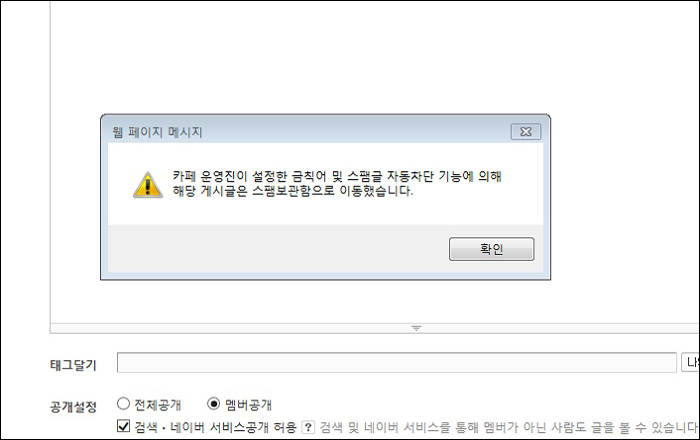Click the 태그달기 label
Image resolution: width=700 pixels, height=440 pixels.
(73, 365)
